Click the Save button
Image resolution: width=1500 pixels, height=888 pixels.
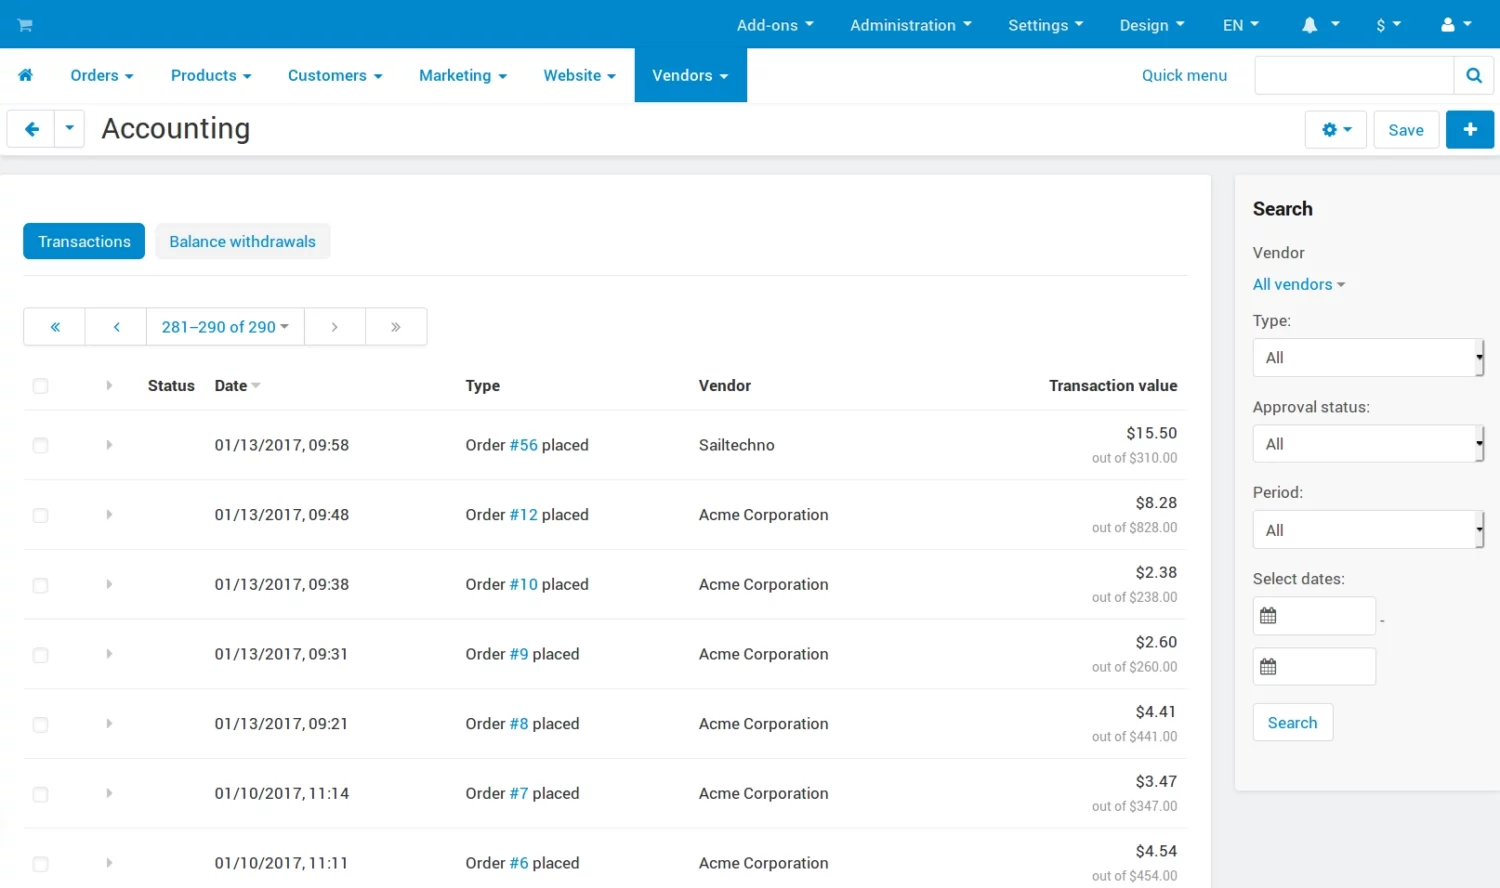click(1406, 130)
